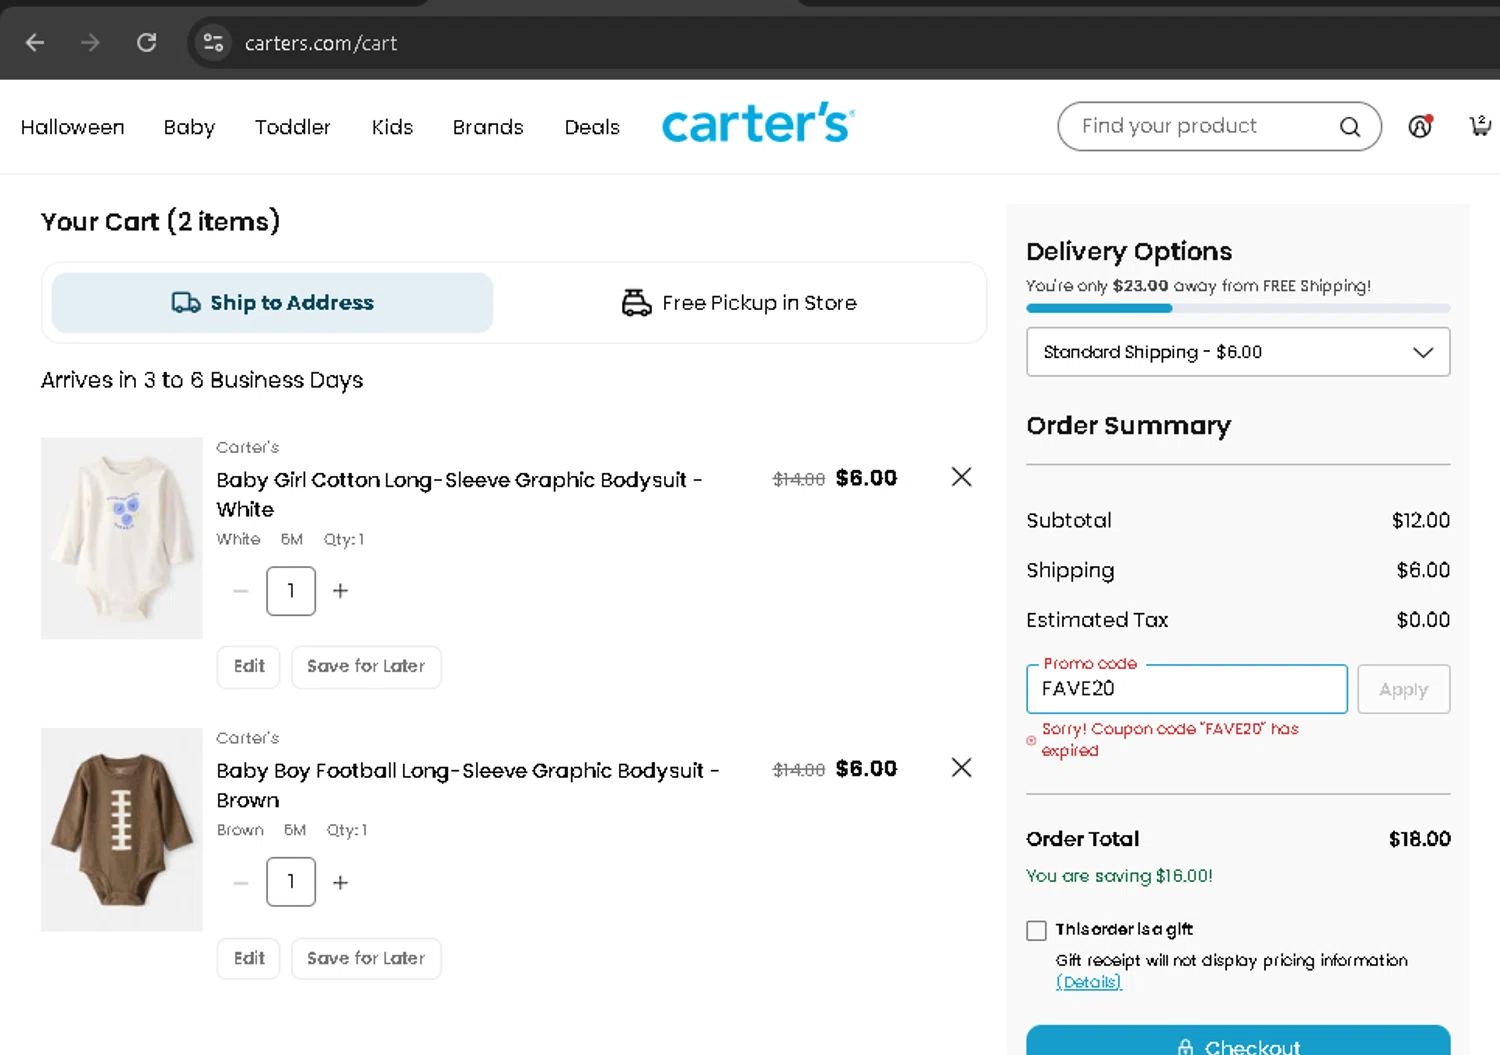Proceed with the Checkout button
Viewport: 1500px width, 1055px height.
1238,1040
